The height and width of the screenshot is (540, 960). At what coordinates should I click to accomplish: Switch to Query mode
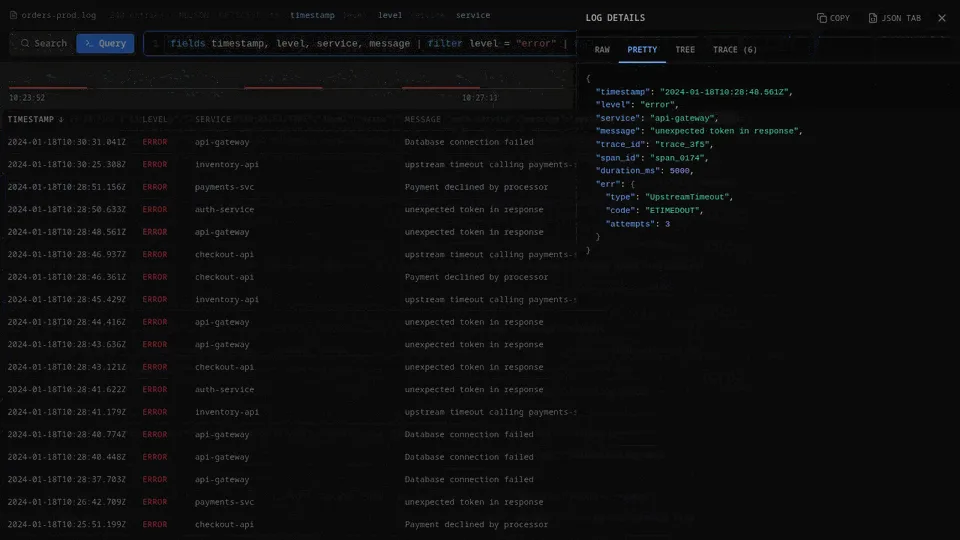pos(105,43)
